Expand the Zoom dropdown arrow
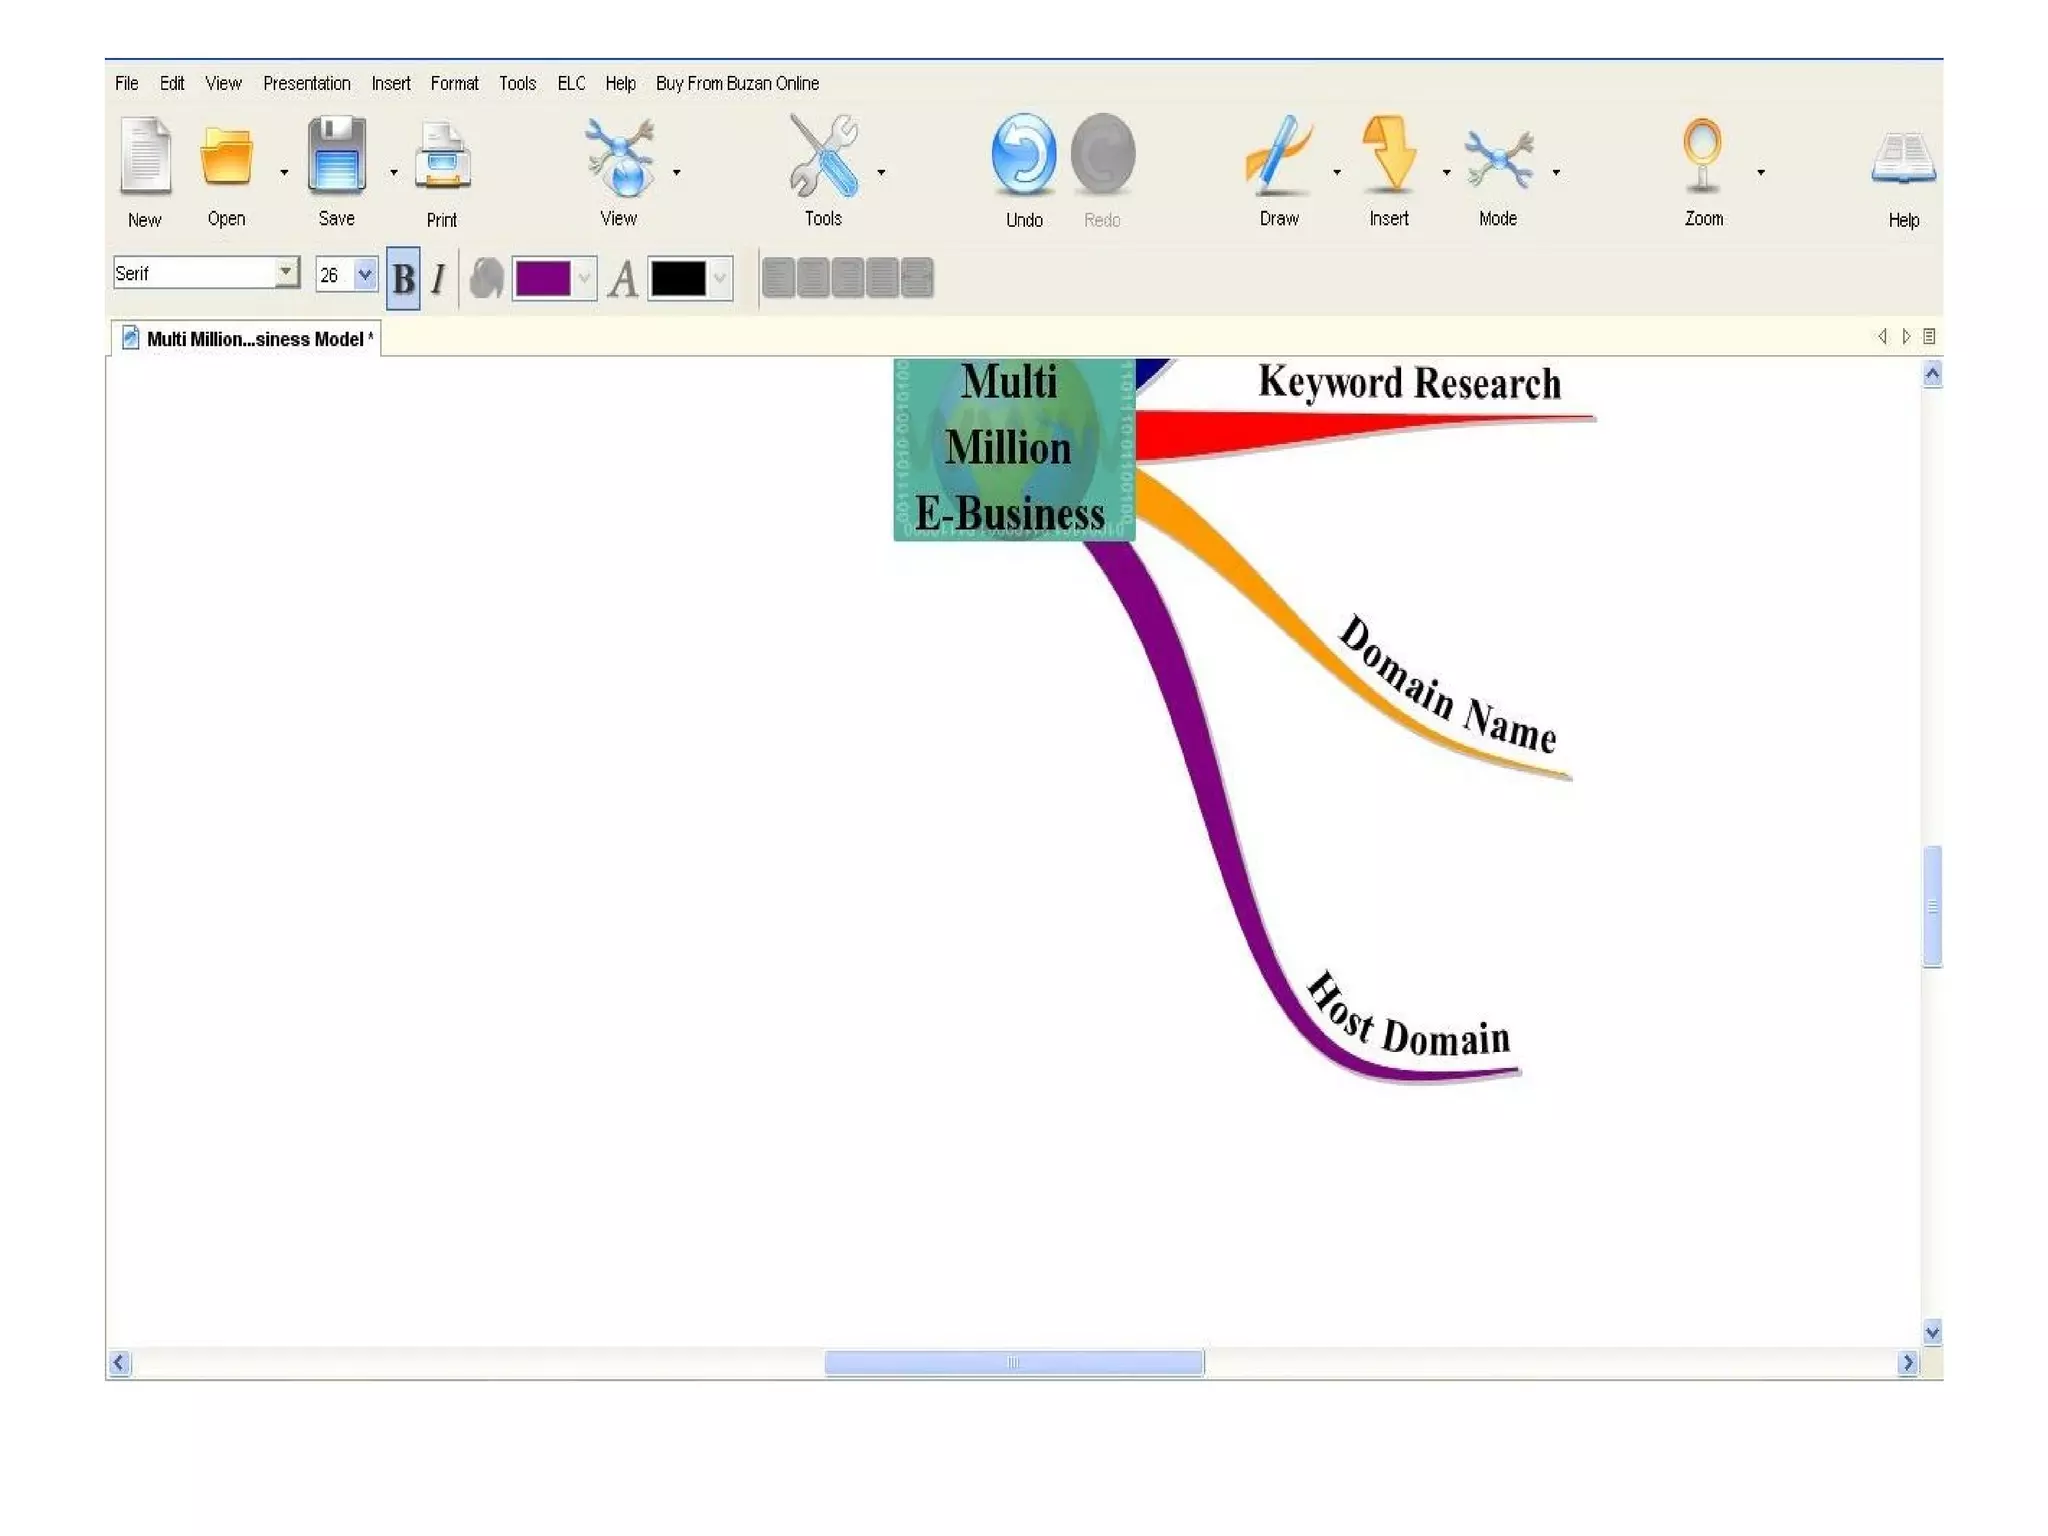The image size is (2048, 1536). (x=1761, y=172)
